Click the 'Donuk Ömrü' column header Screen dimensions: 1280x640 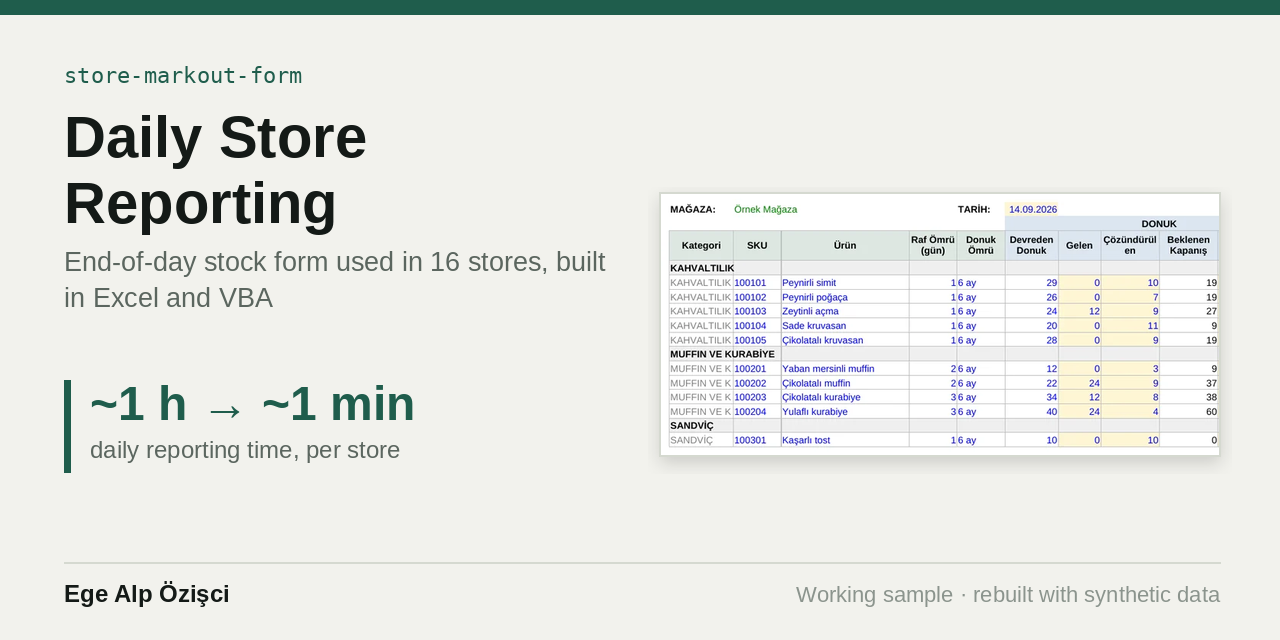click(981, 246)
